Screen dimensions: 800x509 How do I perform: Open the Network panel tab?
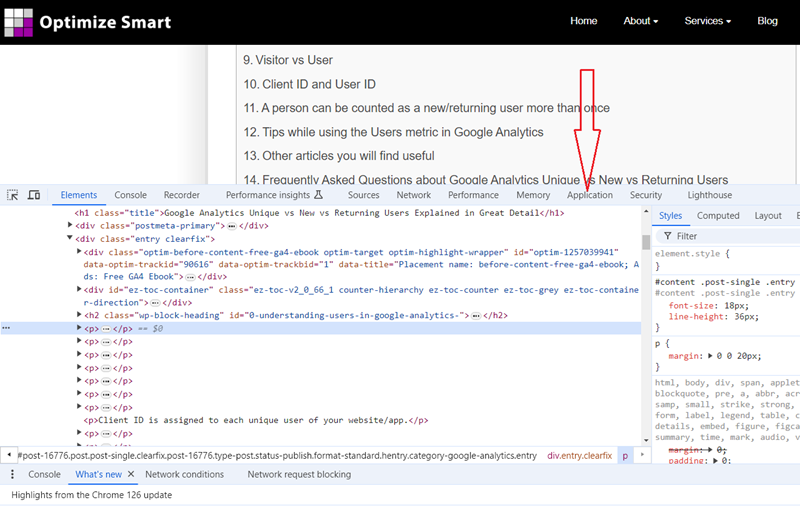pyautogui.click(x=414, y=195)
